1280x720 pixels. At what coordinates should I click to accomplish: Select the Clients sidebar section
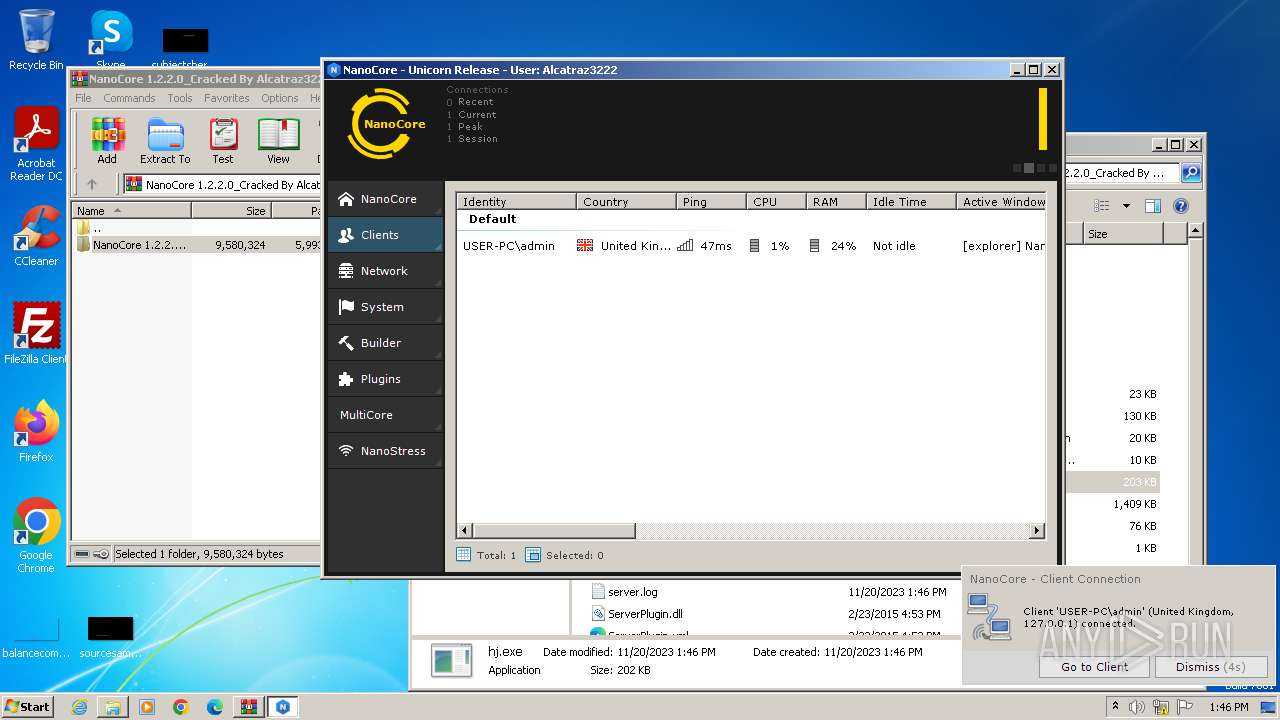[x=385, y=235]
